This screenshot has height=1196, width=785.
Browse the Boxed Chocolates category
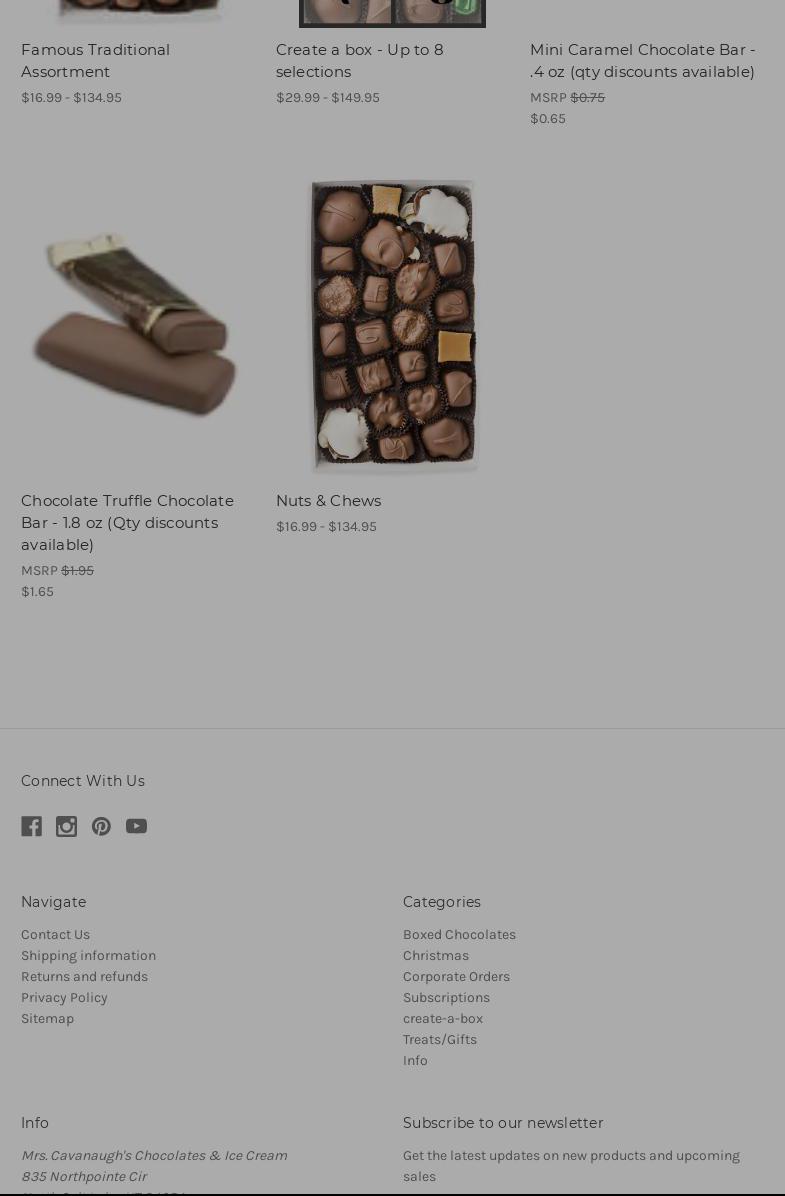459,934
